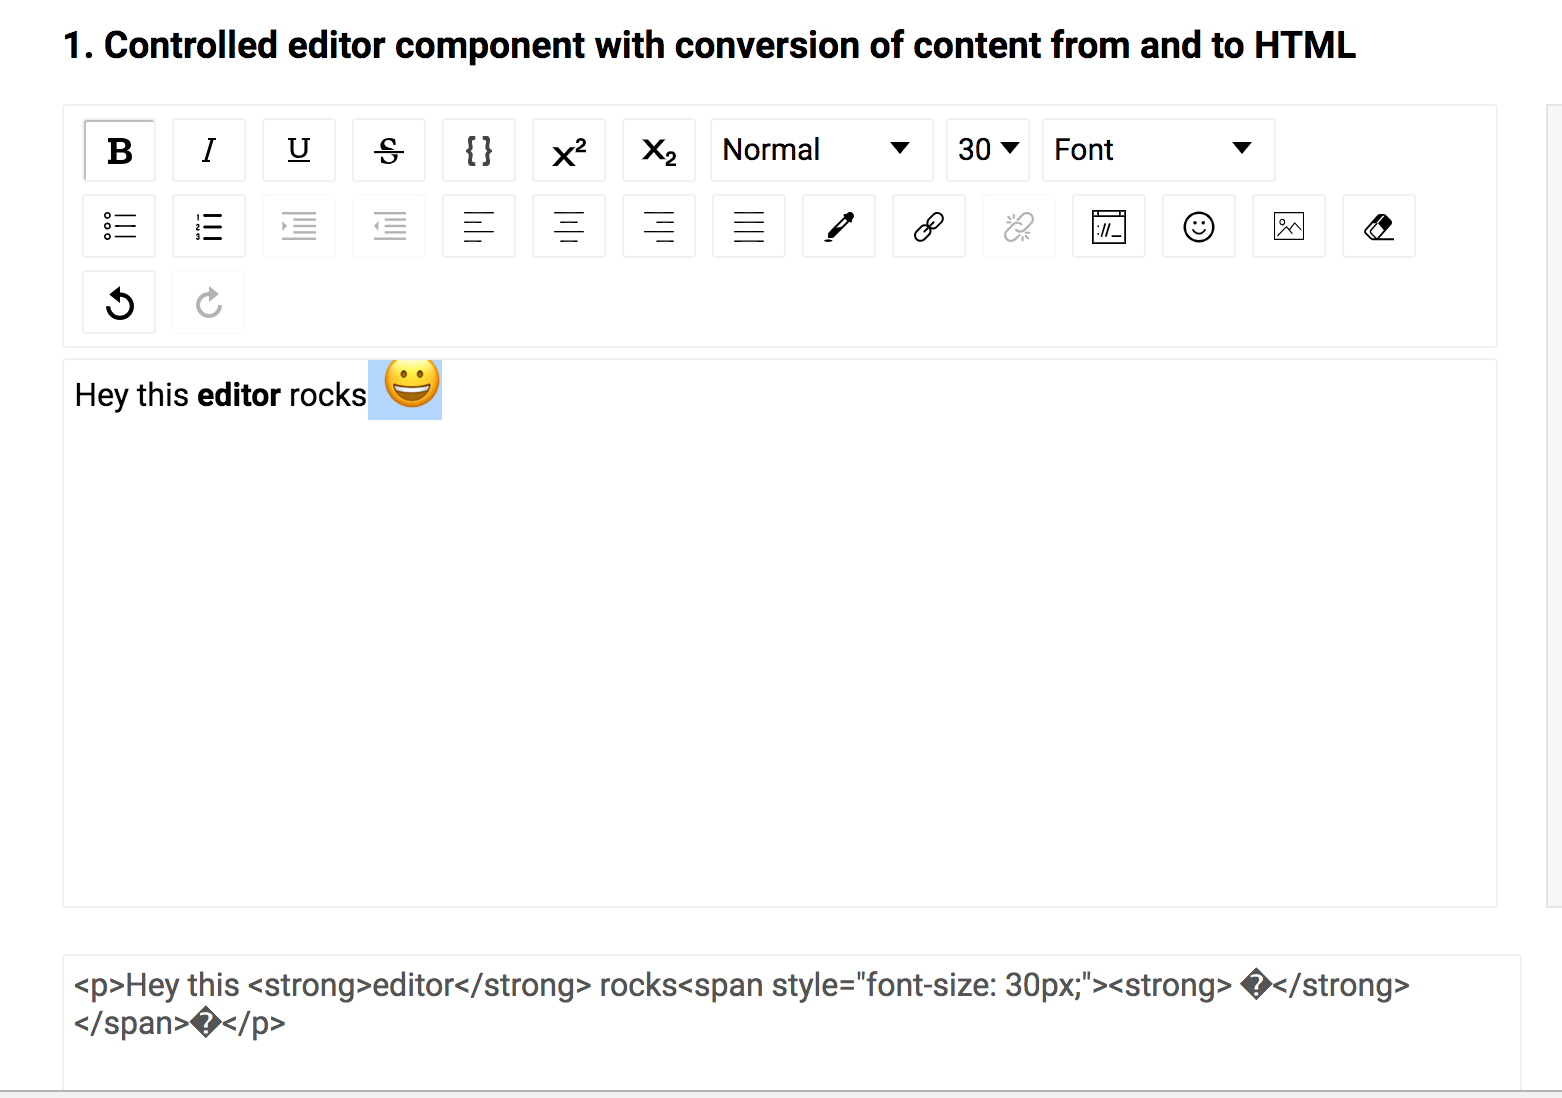This screenshot has width=1562, height=1098.
Task: Insert an emoji from the smiley icon
Action: click(x=1198, y=226)
